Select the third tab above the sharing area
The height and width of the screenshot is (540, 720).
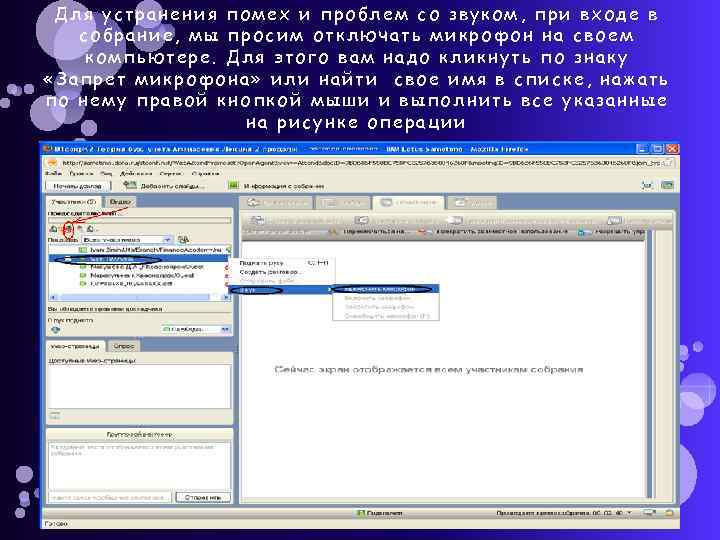click(x=408, y=202)
